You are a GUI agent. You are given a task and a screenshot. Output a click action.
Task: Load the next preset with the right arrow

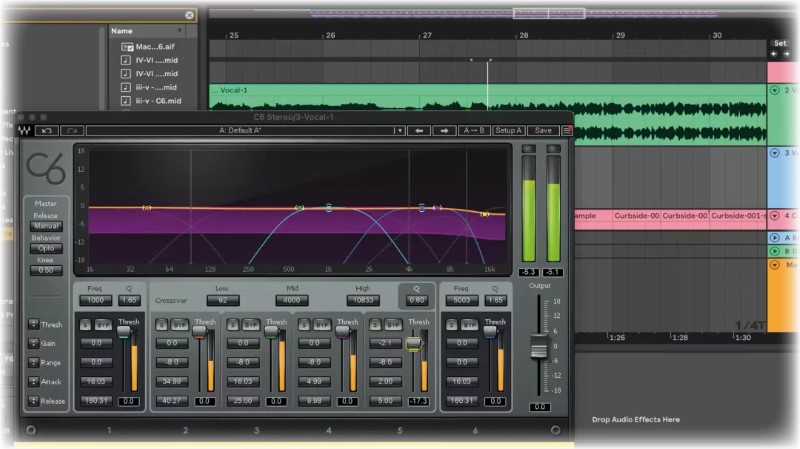point(444,131)
